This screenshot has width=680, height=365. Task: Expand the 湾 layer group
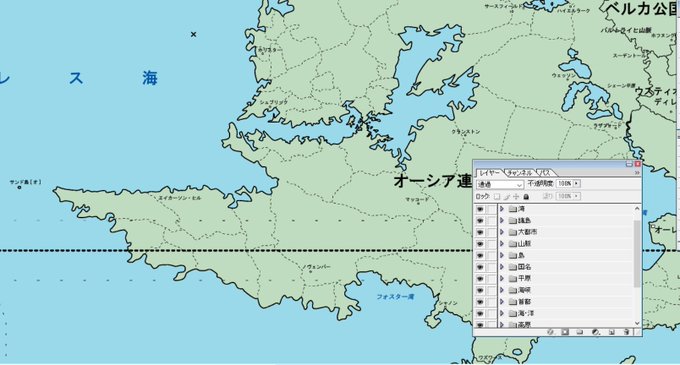(502, 209)
